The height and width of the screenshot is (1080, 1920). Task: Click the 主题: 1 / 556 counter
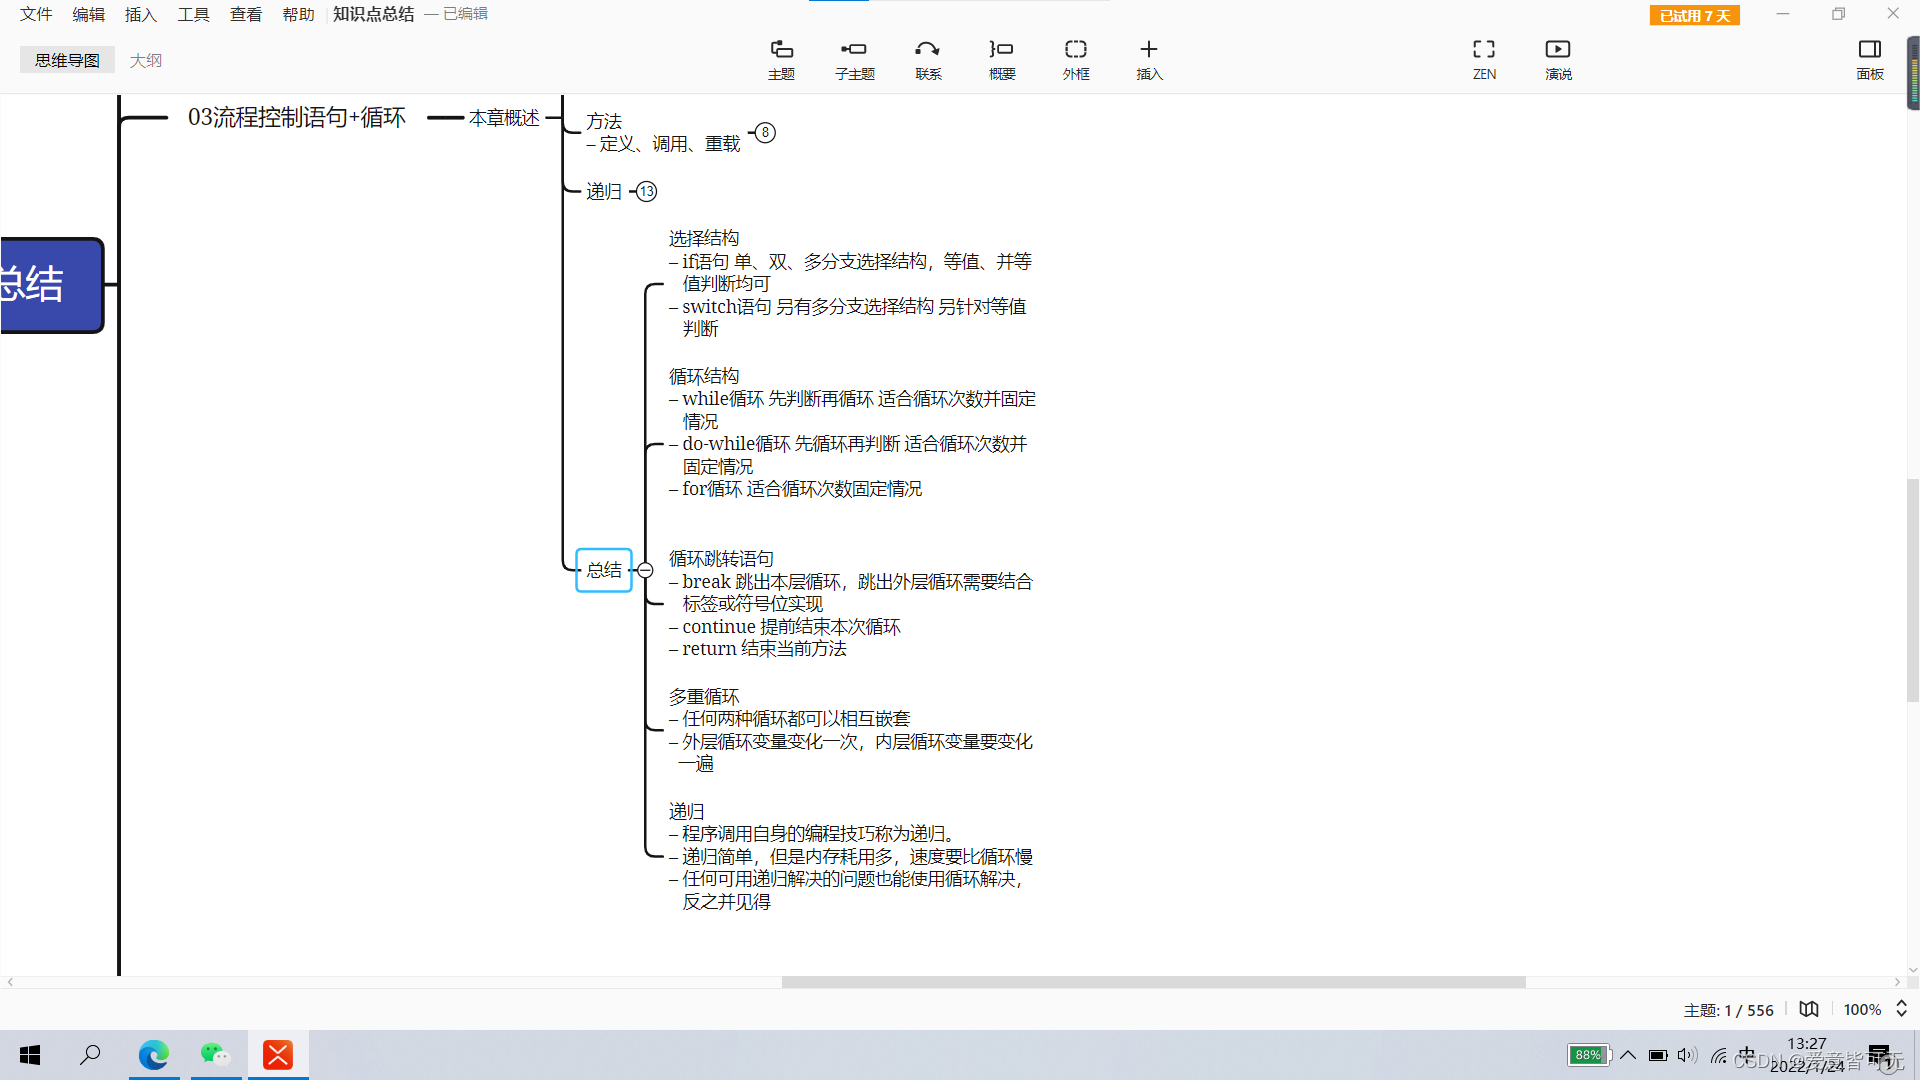[x=1728, y=1010]
